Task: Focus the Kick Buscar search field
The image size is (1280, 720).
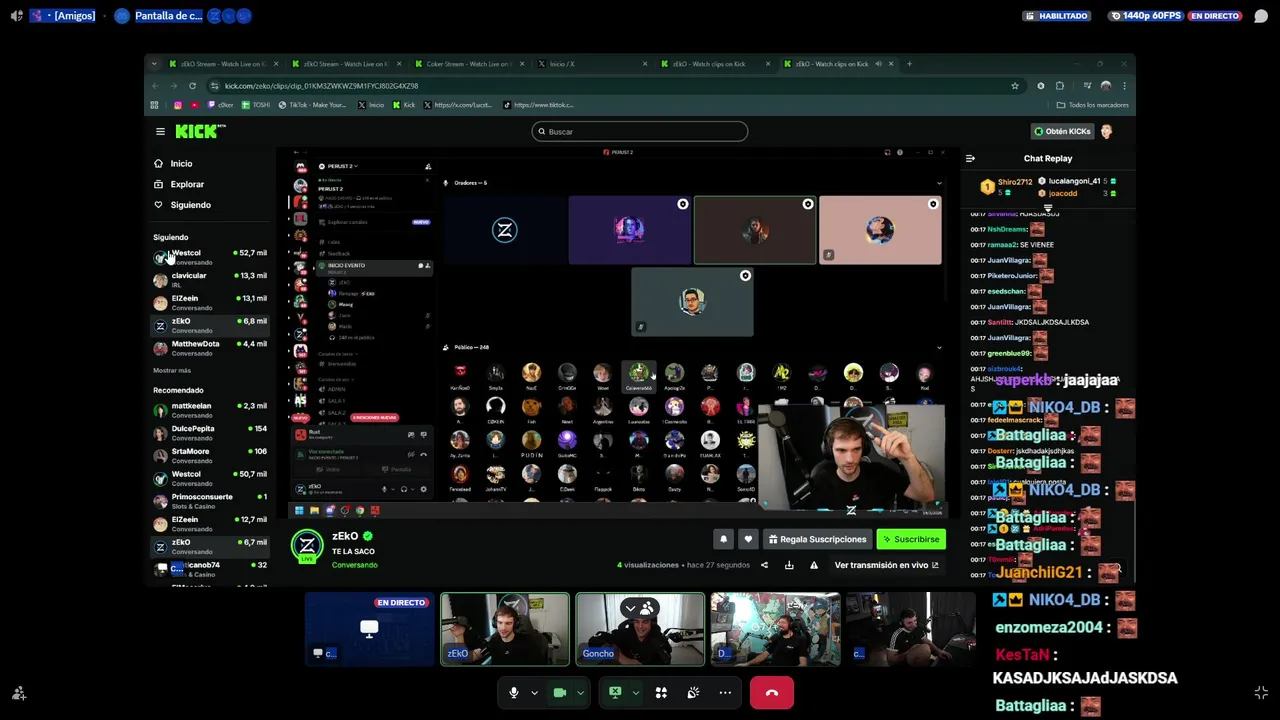Action: (640, 131)
